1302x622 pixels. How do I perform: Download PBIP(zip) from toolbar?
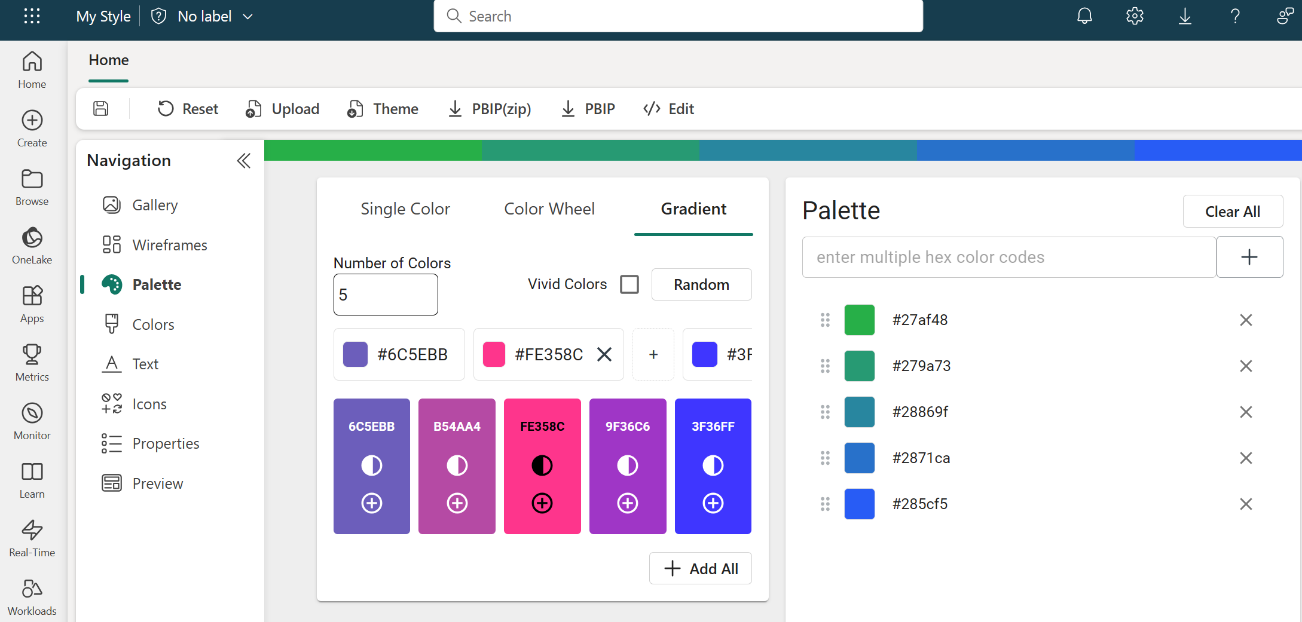pyautogui.click(x=489, y=109)
